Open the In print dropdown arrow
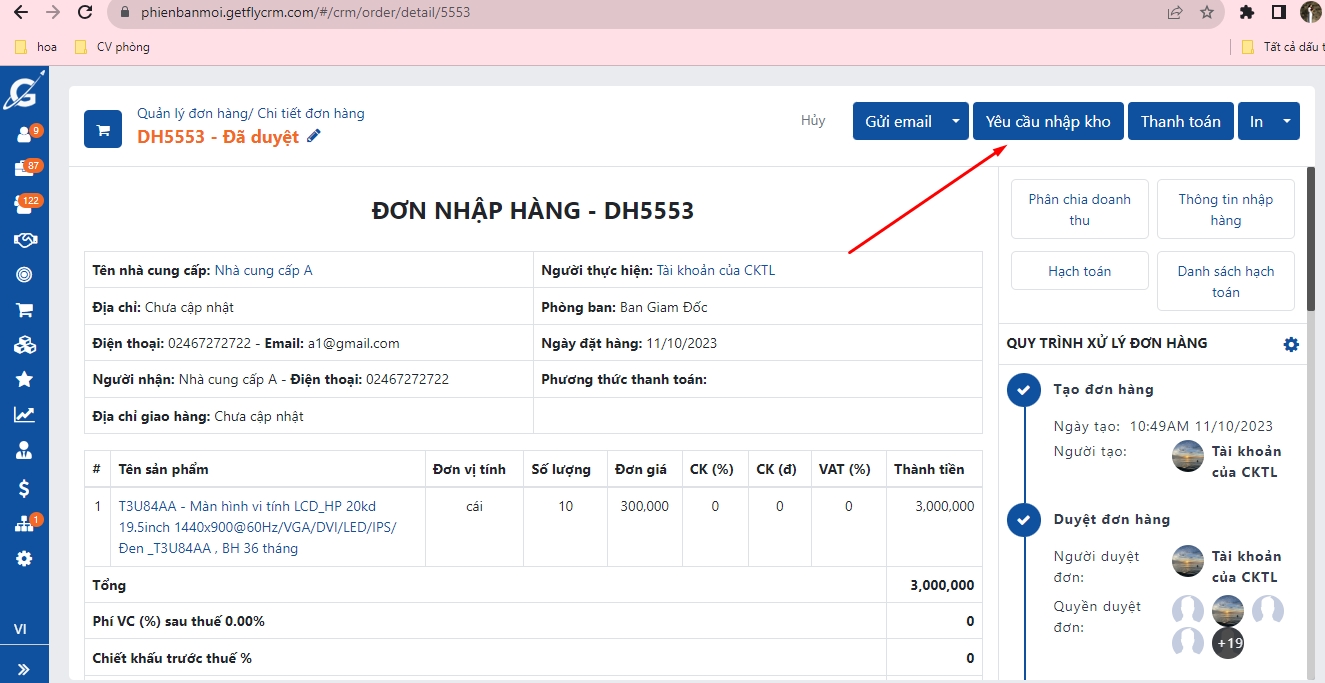The height and width of the screenshot is (683, 1325). point(1287,122)
